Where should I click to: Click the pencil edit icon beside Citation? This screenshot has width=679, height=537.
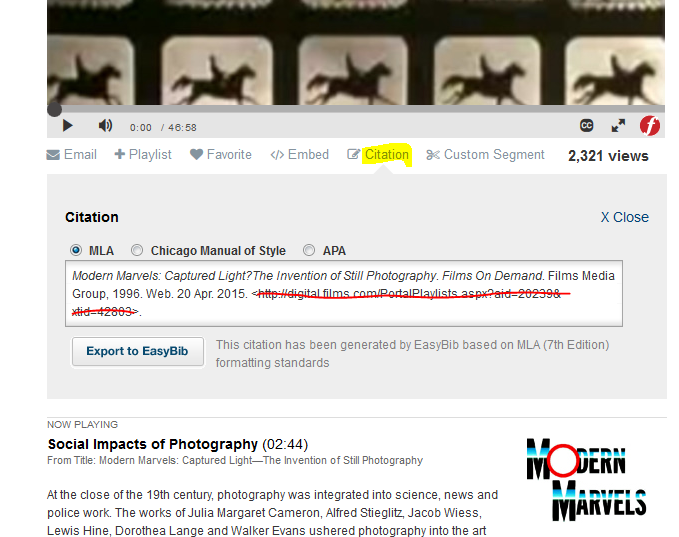point(353,154)
